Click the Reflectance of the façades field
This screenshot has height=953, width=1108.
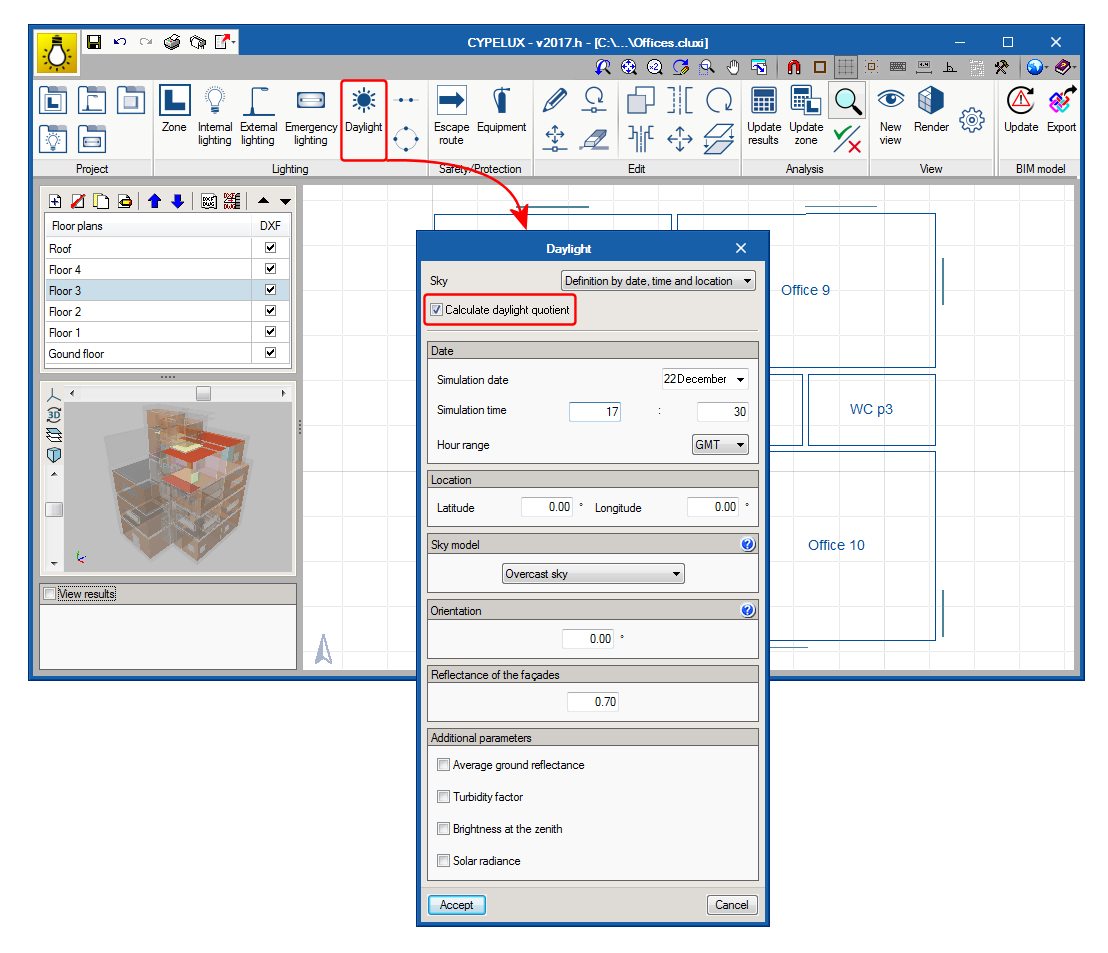(x=593, y=702)
